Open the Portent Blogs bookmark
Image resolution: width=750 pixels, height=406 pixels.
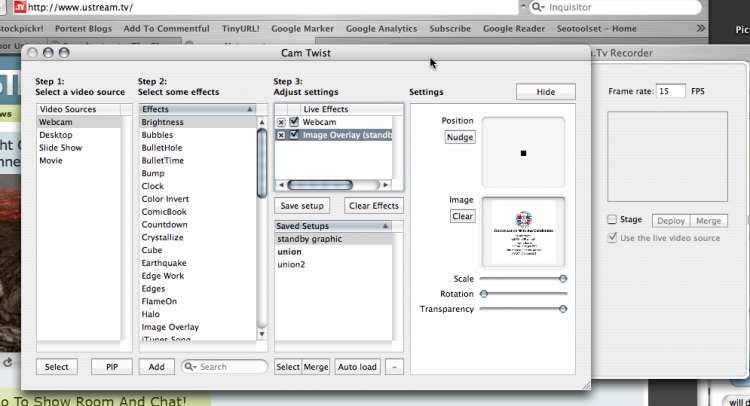[83, 29]
